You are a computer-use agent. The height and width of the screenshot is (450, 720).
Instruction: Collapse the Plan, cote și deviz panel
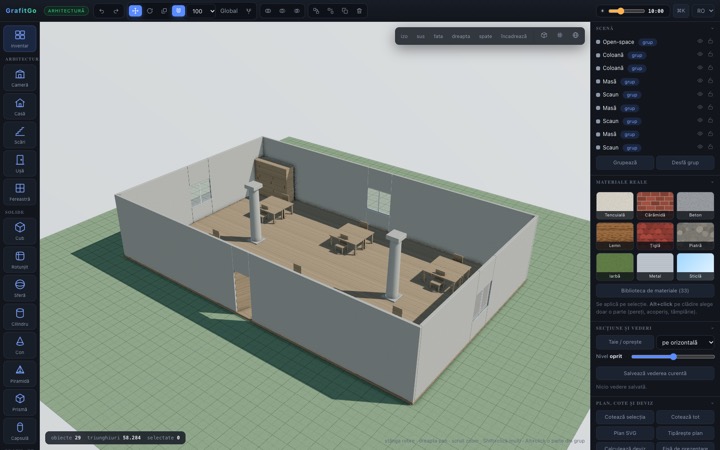tap(712, 403)
